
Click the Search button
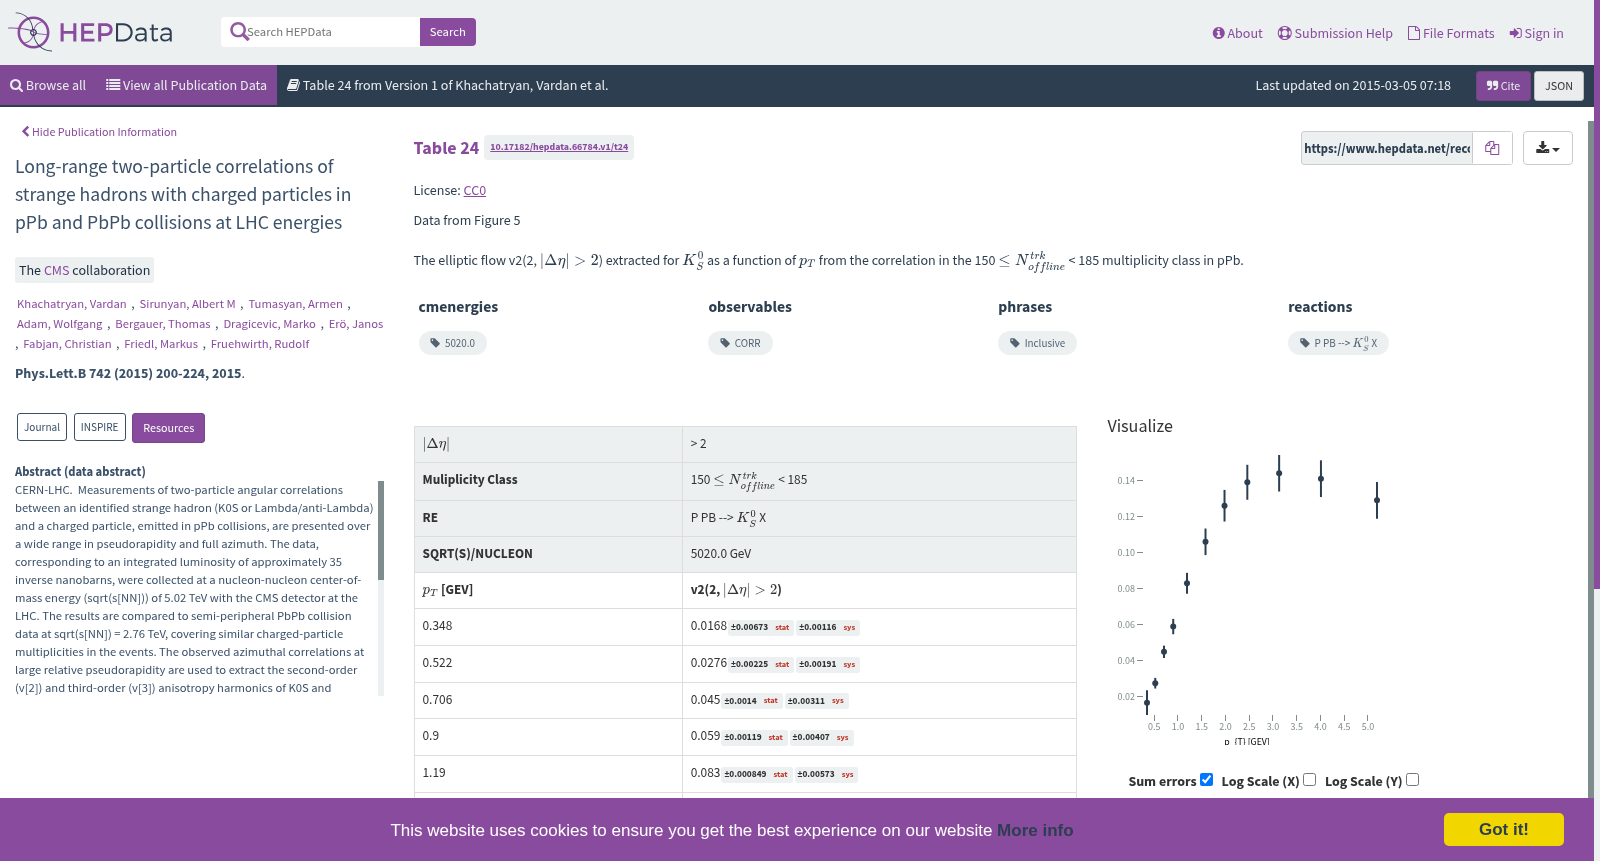[448, 32]
